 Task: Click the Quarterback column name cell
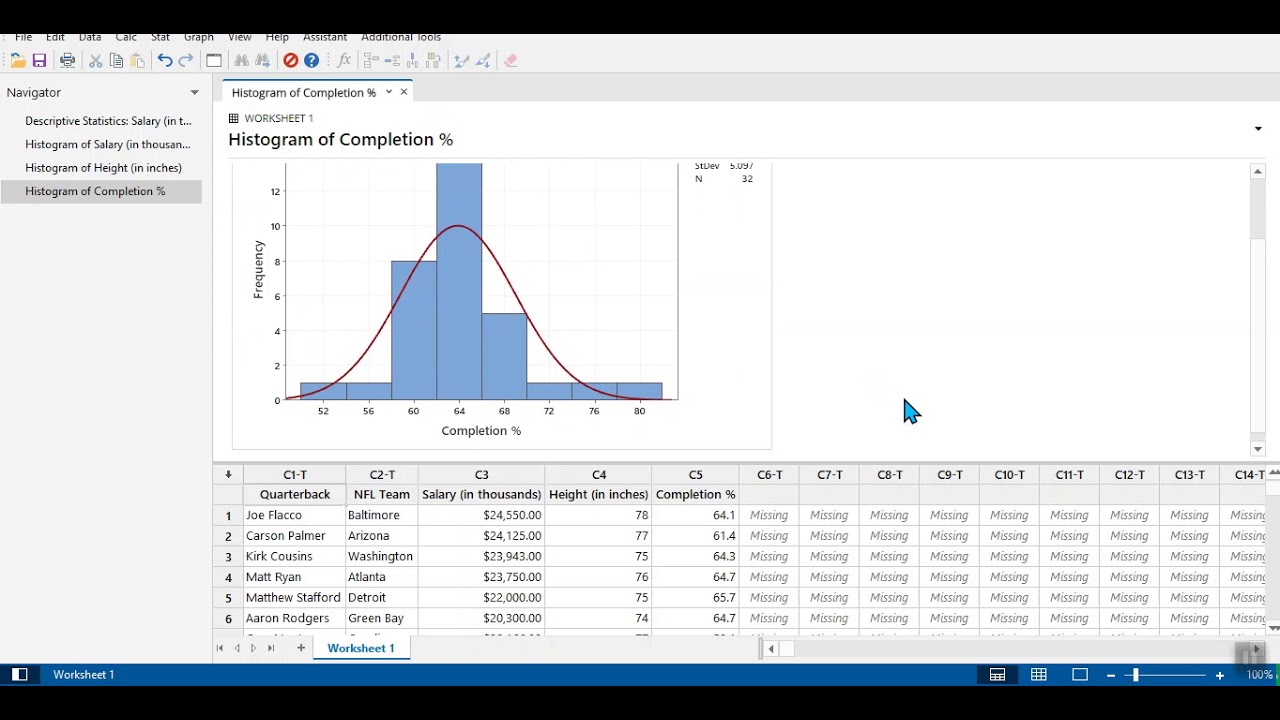(294, 495)
